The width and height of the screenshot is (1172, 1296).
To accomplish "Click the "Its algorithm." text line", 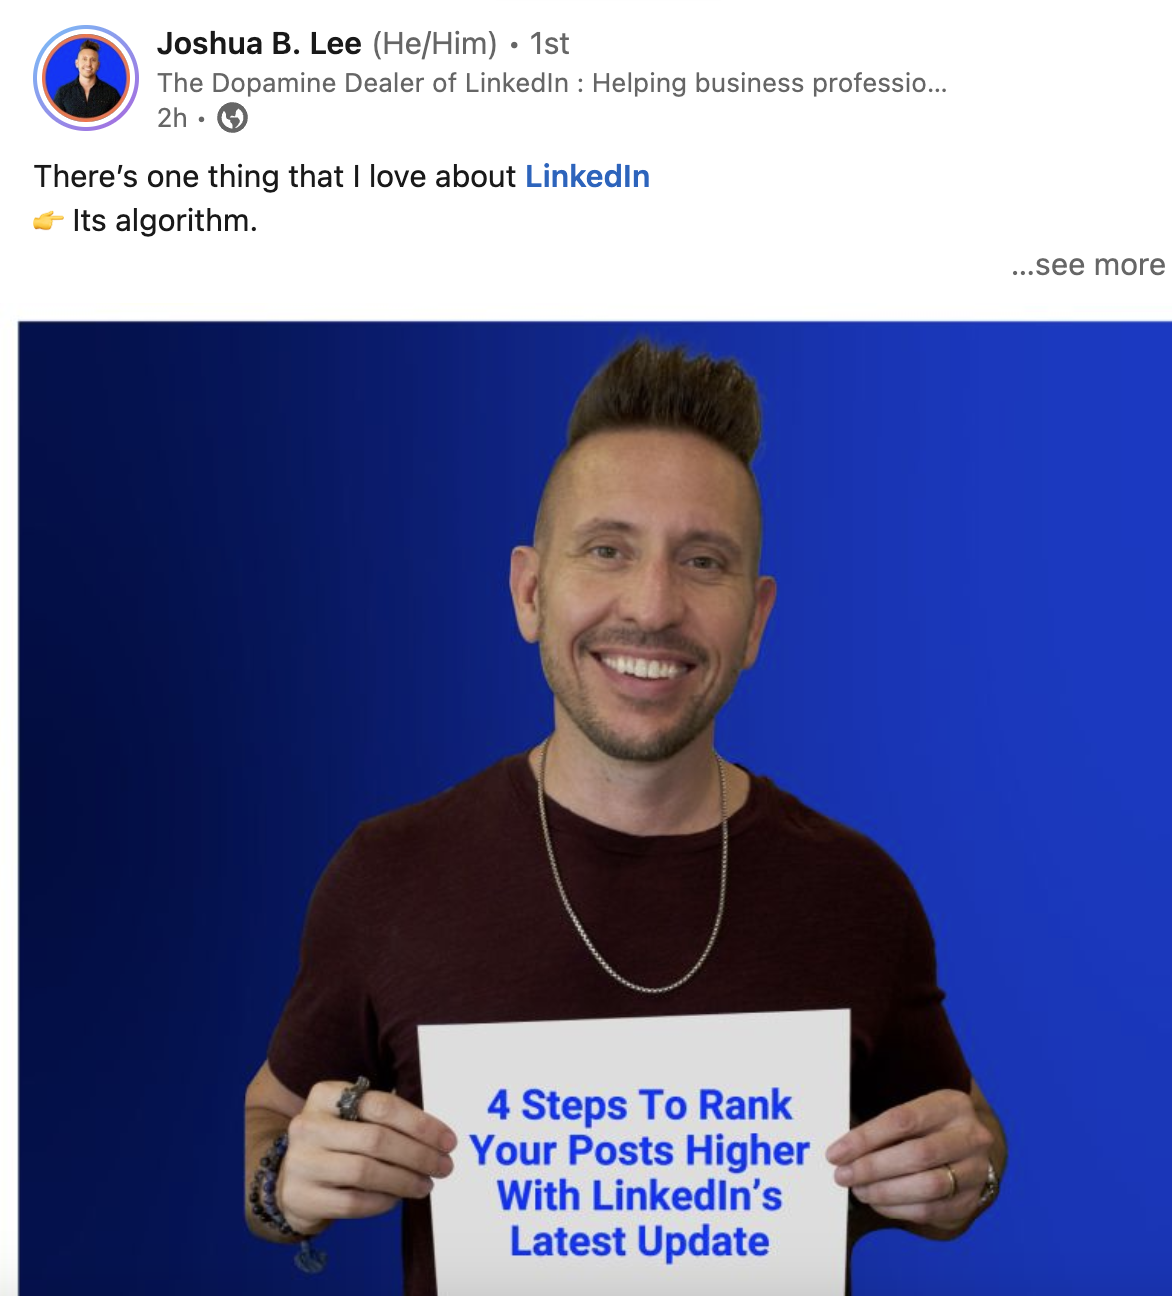I will point(165,220).
